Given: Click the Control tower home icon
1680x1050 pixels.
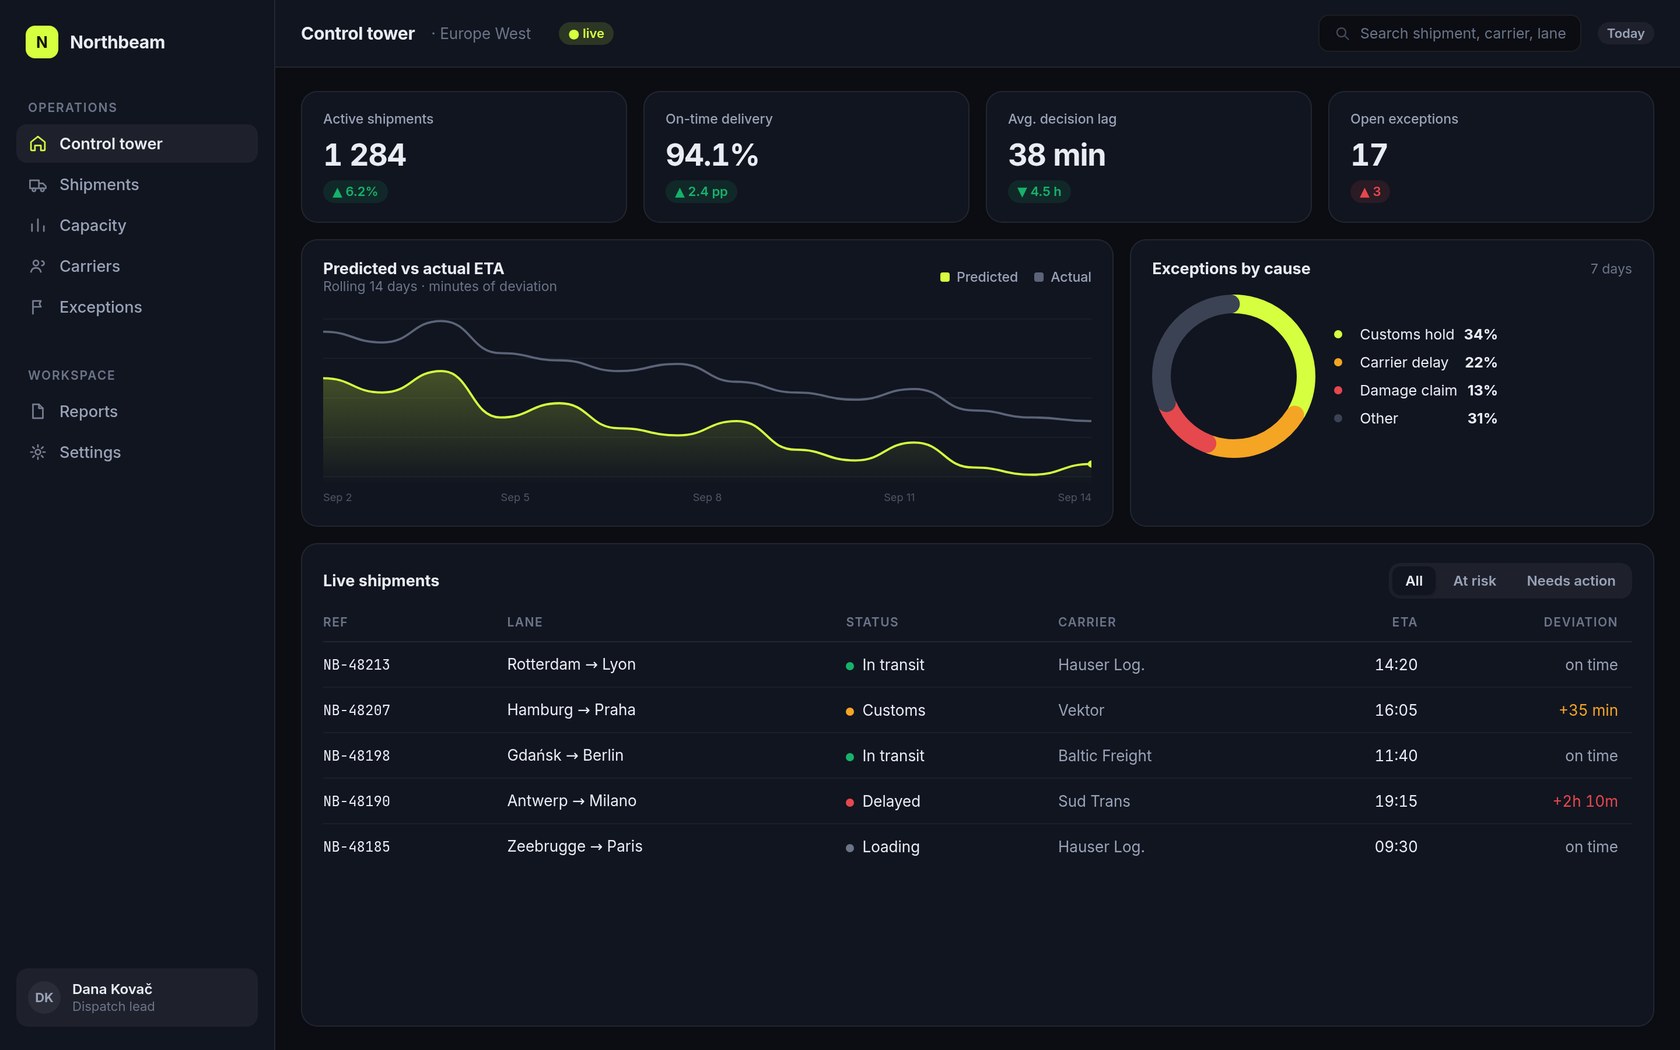Looking at the screenshot, I should pyautogui.click(x=38, y=144).
